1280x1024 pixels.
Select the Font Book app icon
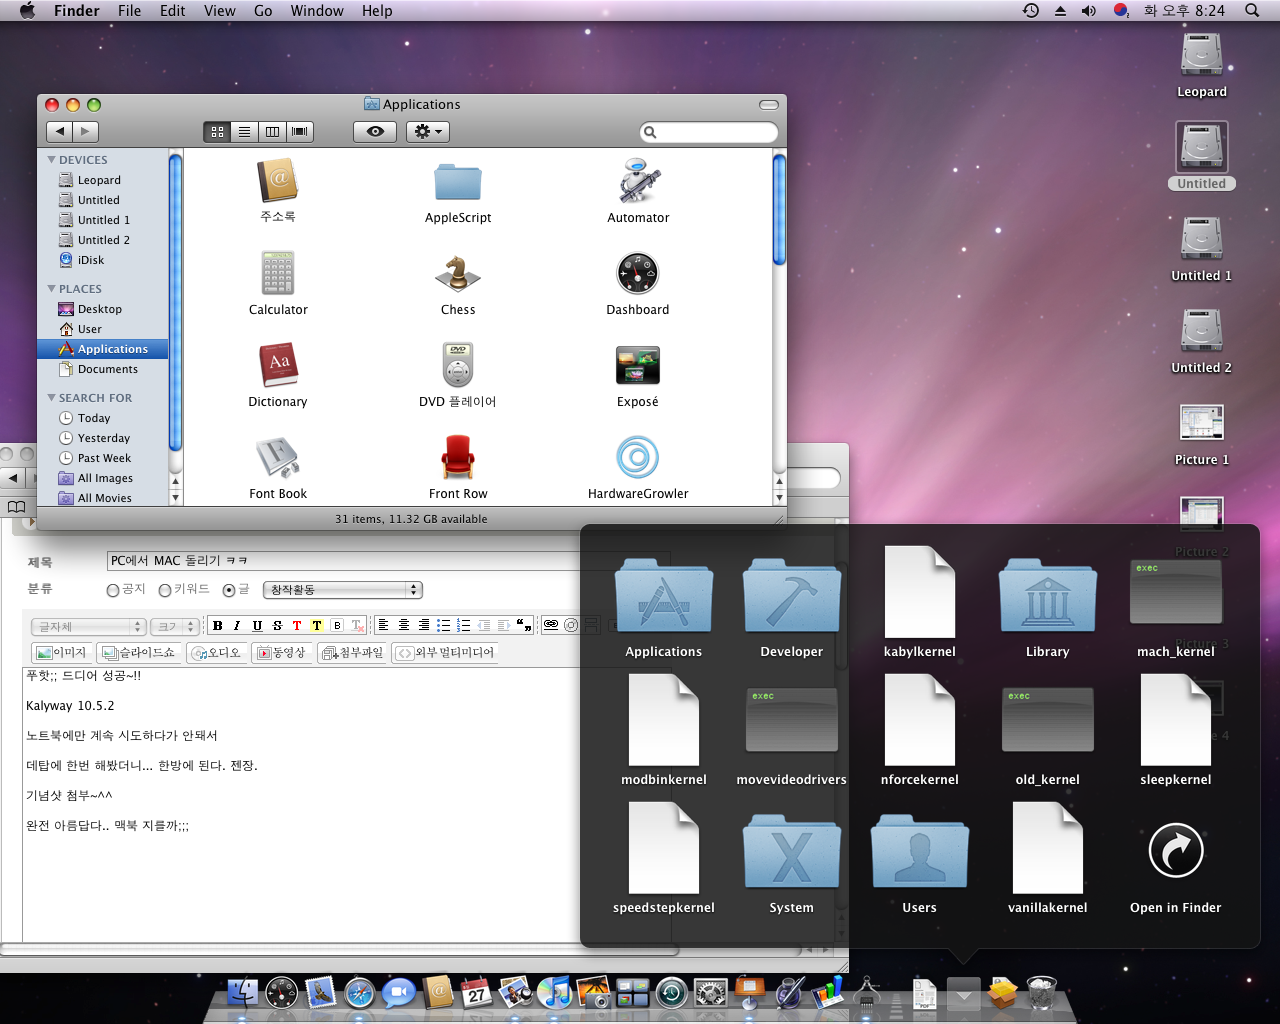[x=278, y=458]
